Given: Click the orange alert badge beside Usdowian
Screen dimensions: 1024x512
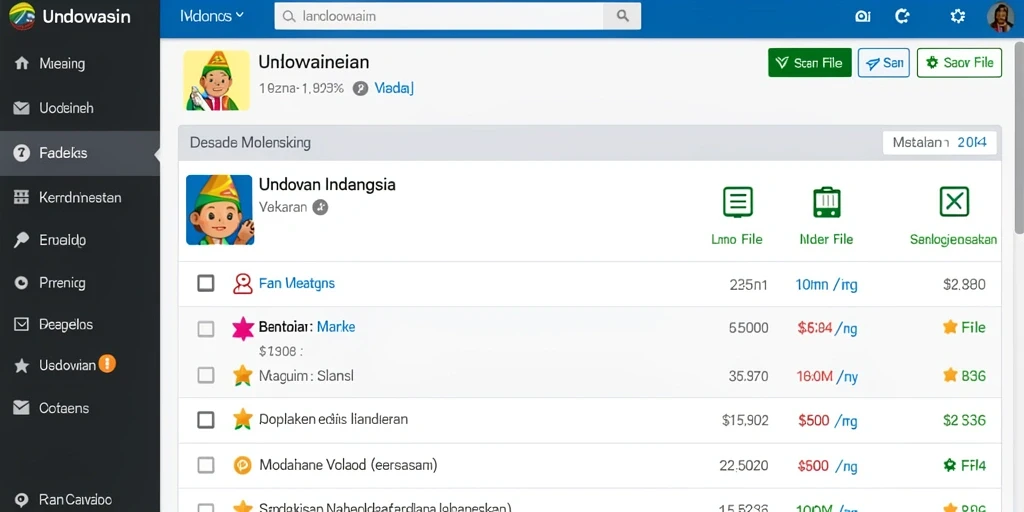Looking at the screenshot, I should 106,364.
